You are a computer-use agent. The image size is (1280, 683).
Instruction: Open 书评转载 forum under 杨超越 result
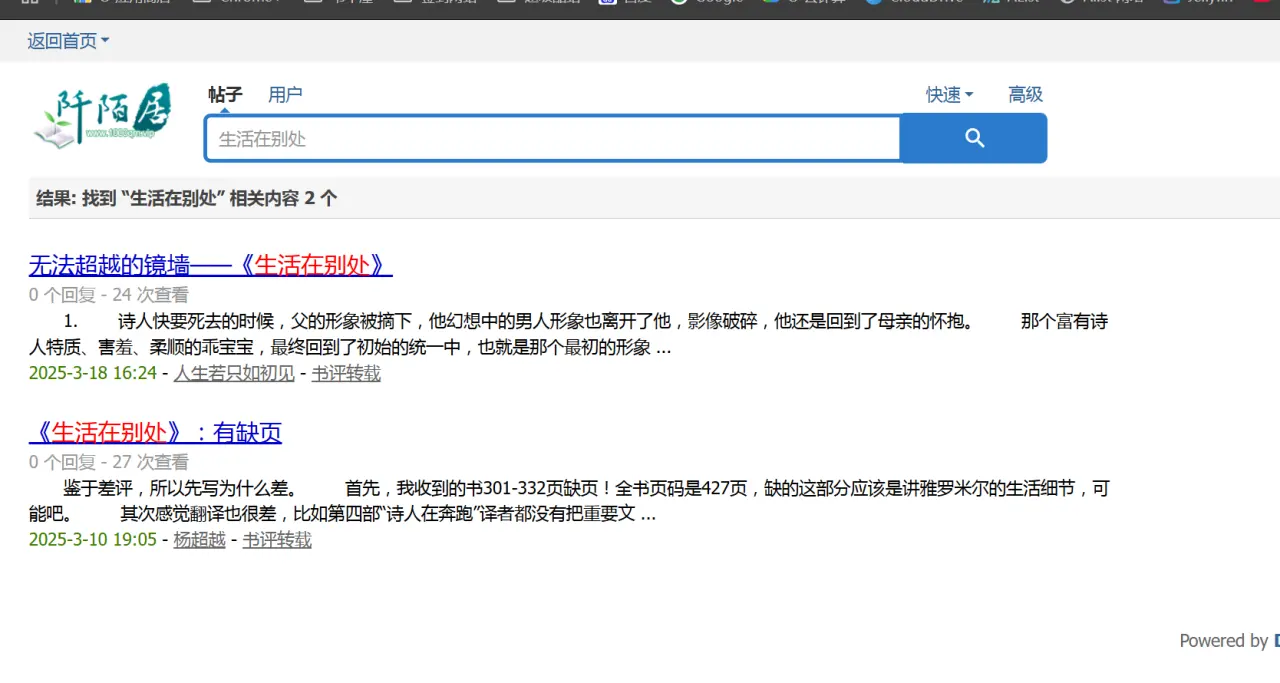[x=277, y=539]
